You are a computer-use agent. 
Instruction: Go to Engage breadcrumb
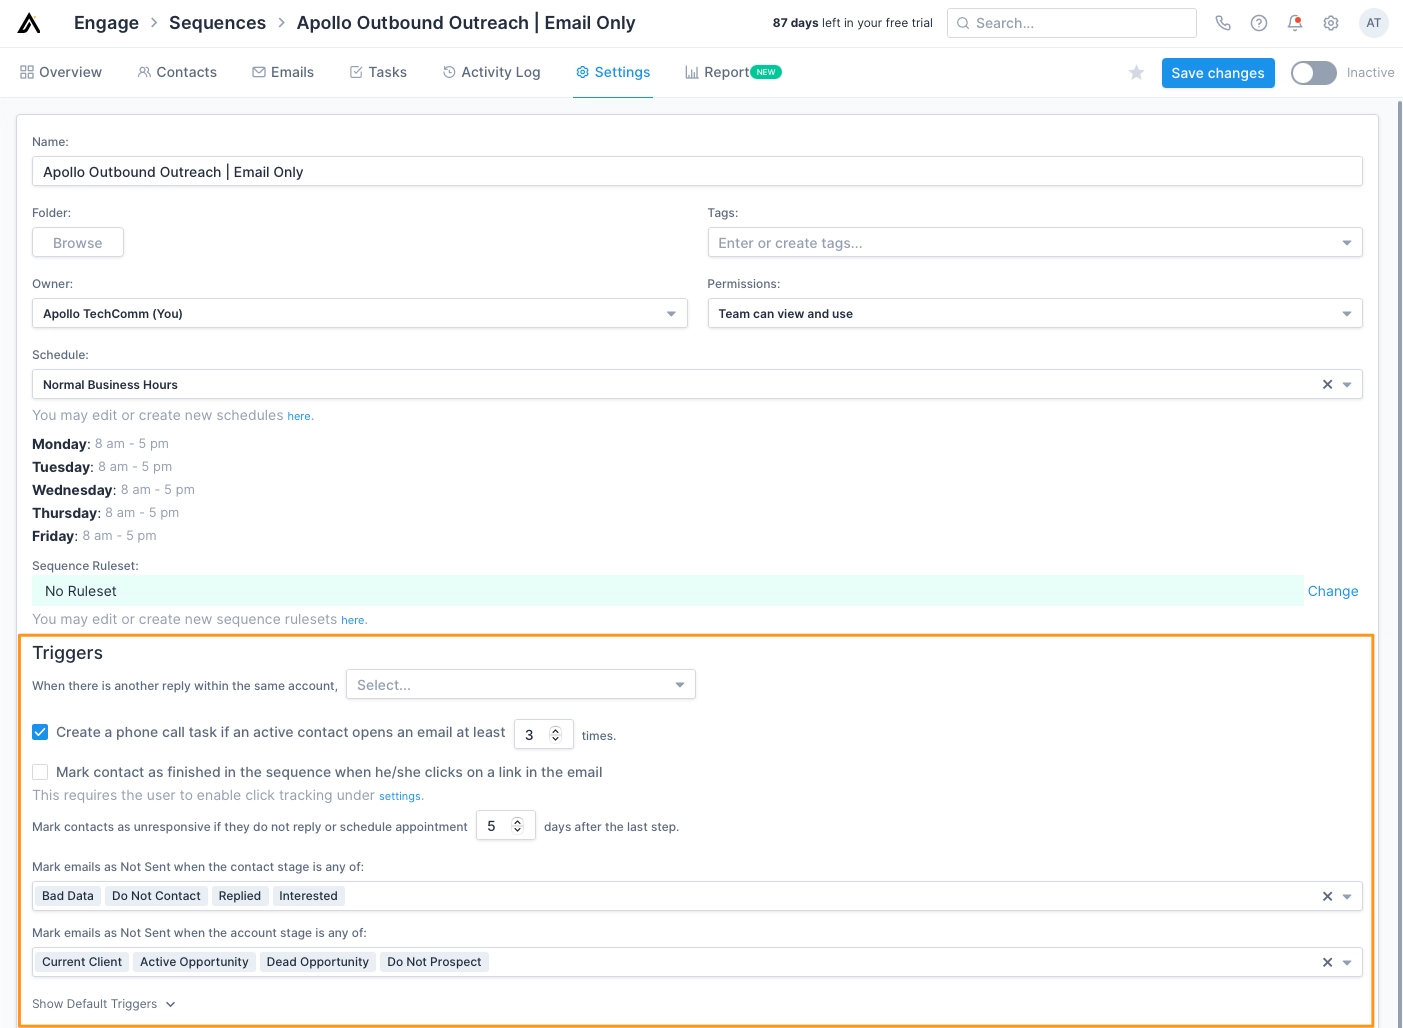click(106, 23)
